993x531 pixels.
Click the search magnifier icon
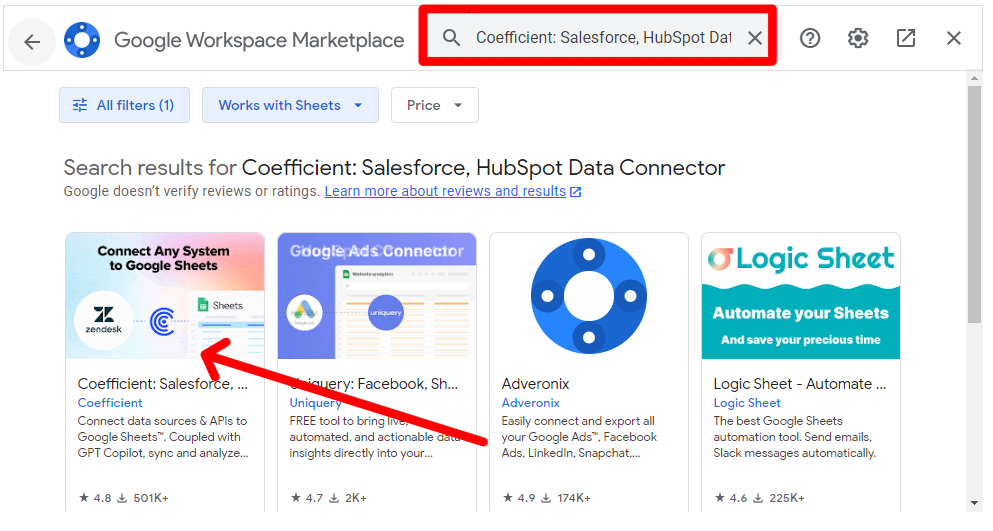(x=452, y=38)
